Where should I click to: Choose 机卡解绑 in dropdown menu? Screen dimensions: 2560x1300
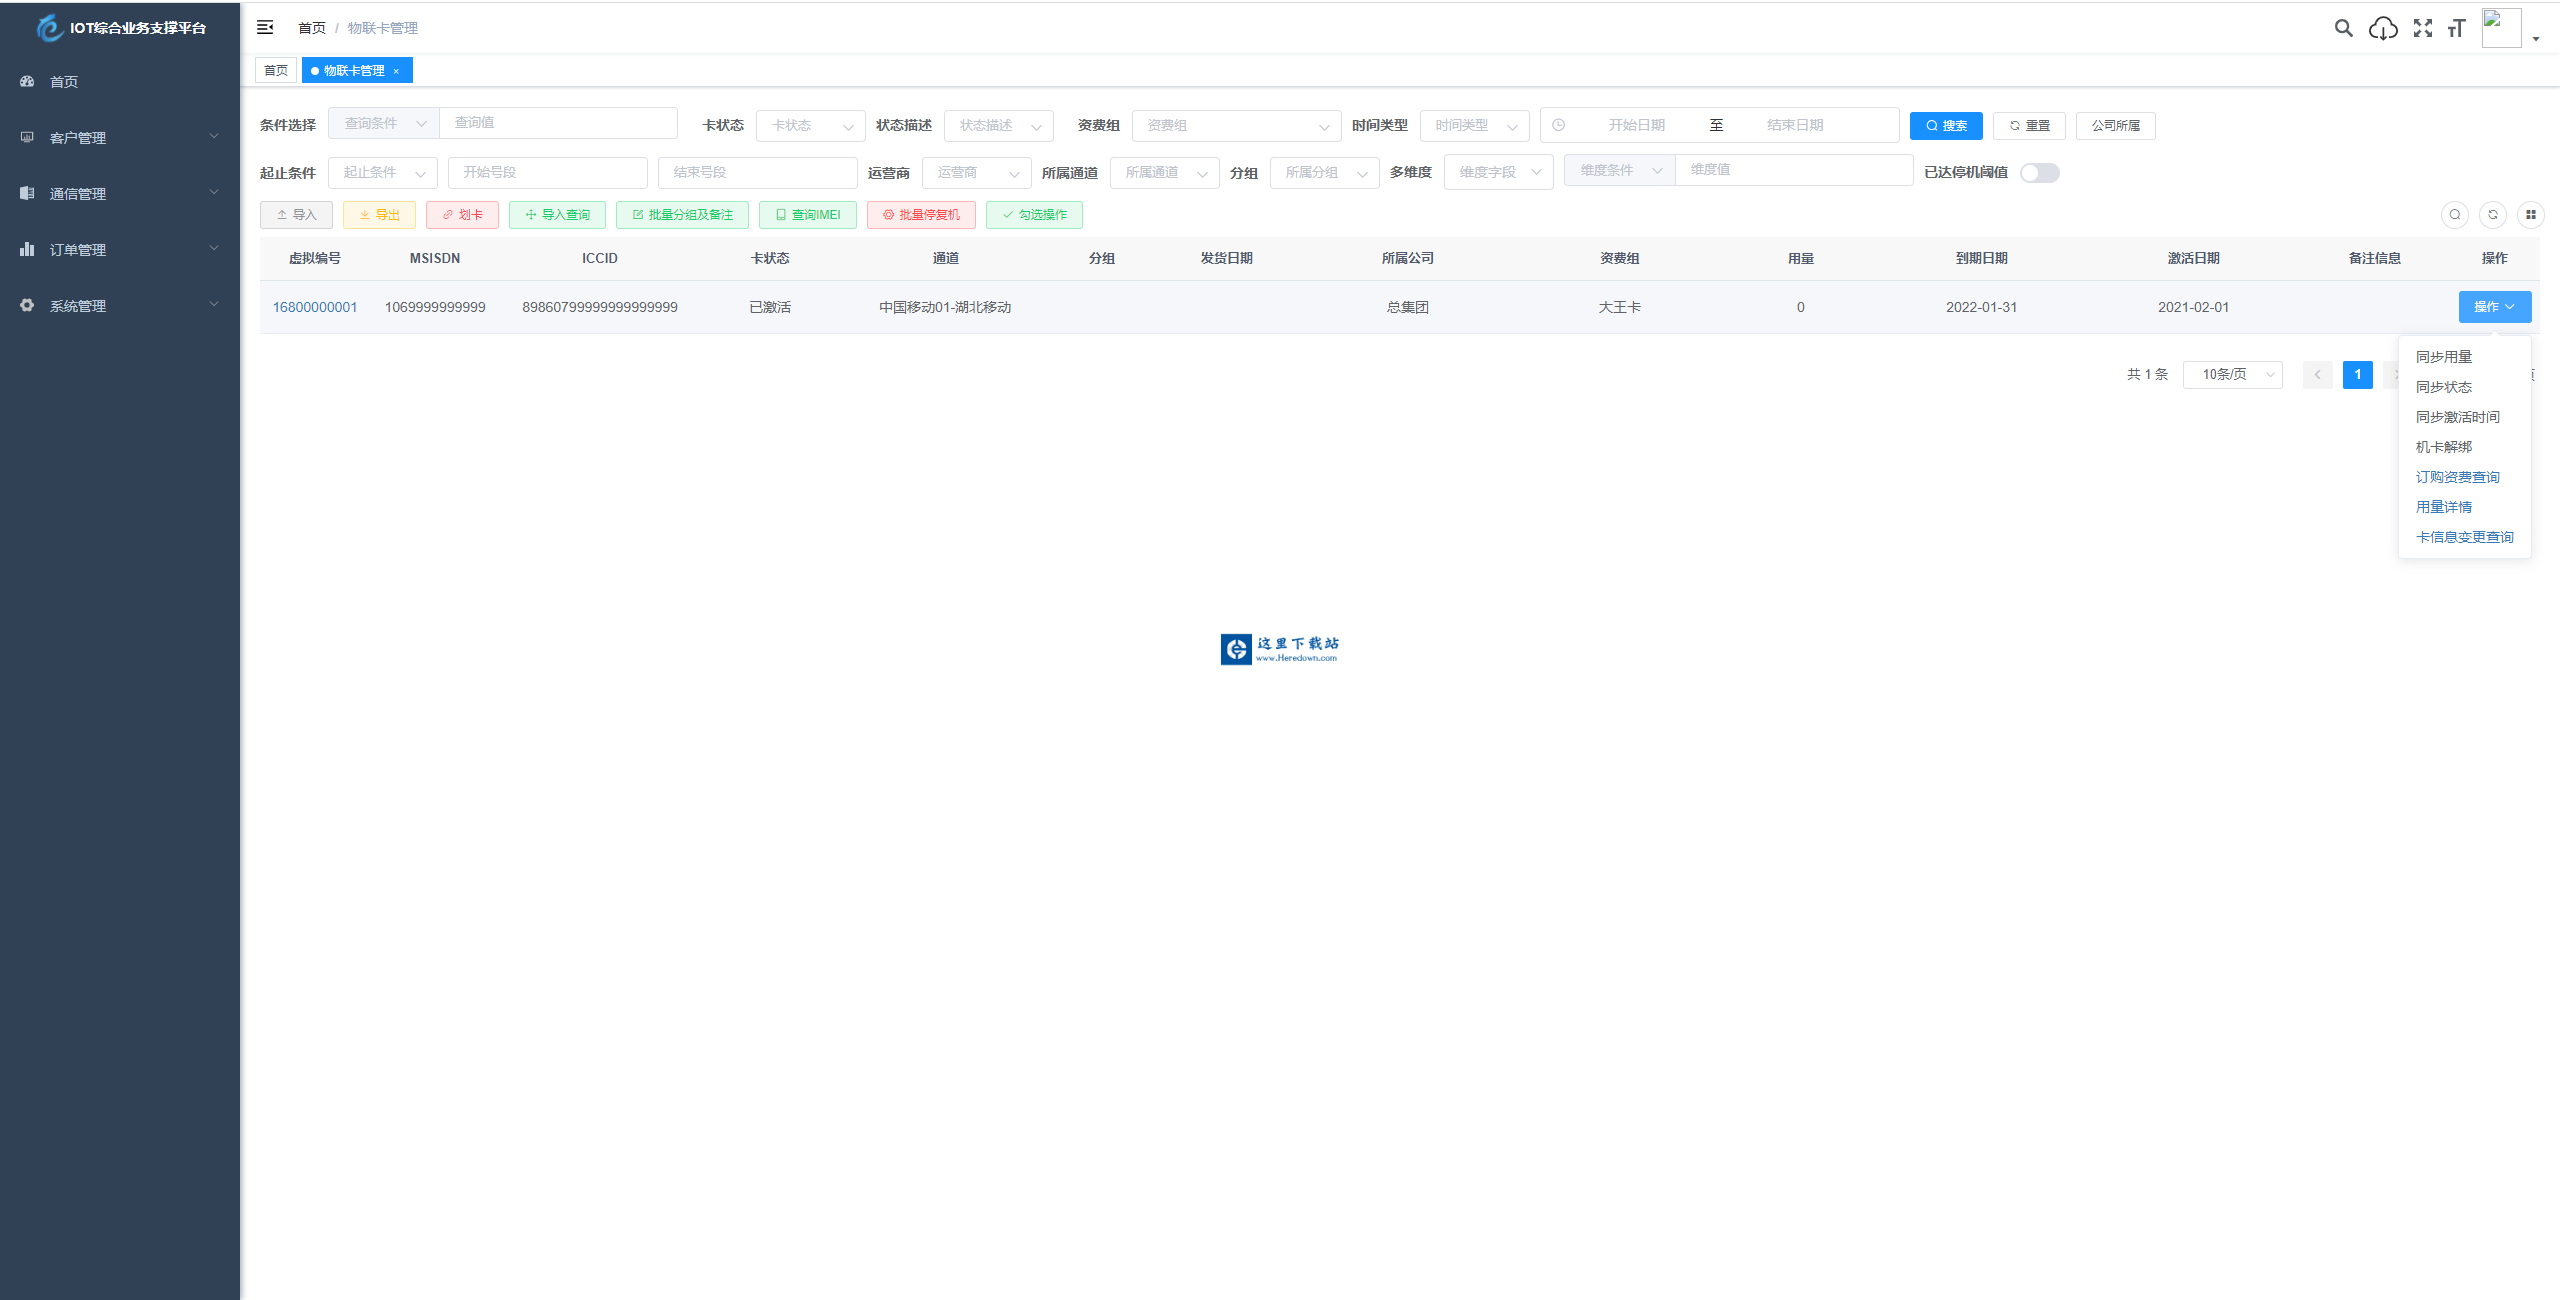(2444, 447)
